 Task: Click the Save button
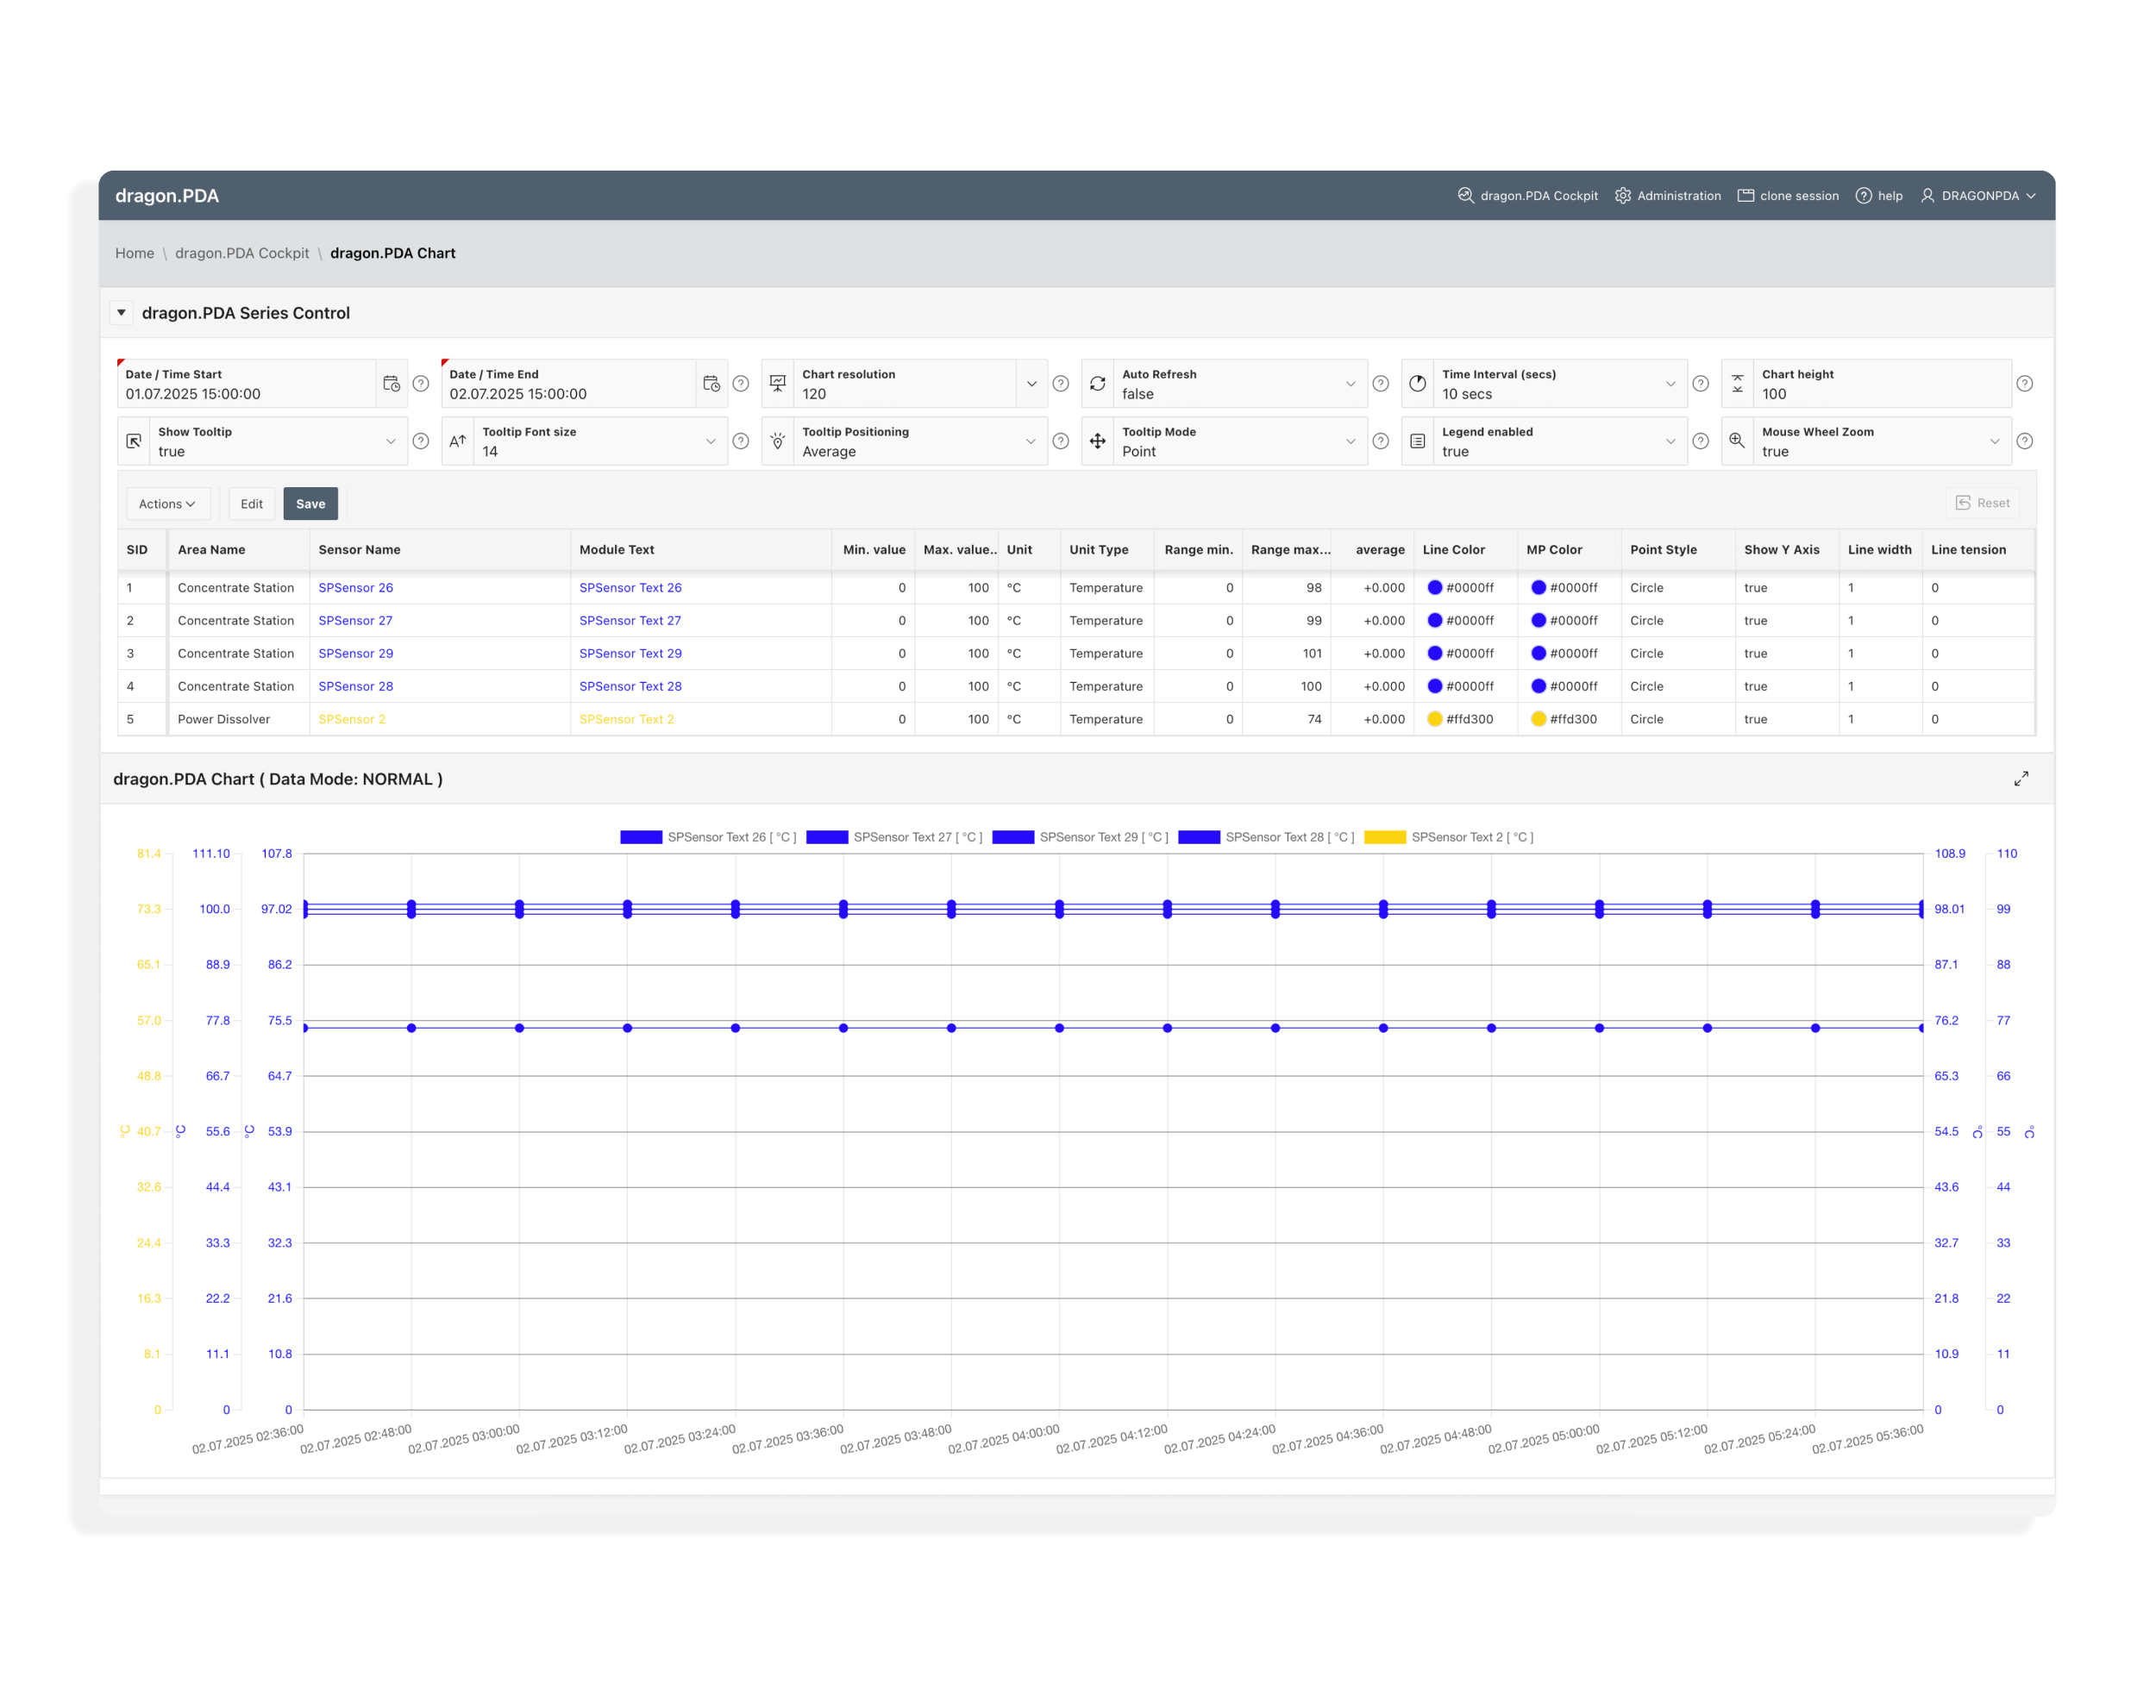(x=310, y=504)
